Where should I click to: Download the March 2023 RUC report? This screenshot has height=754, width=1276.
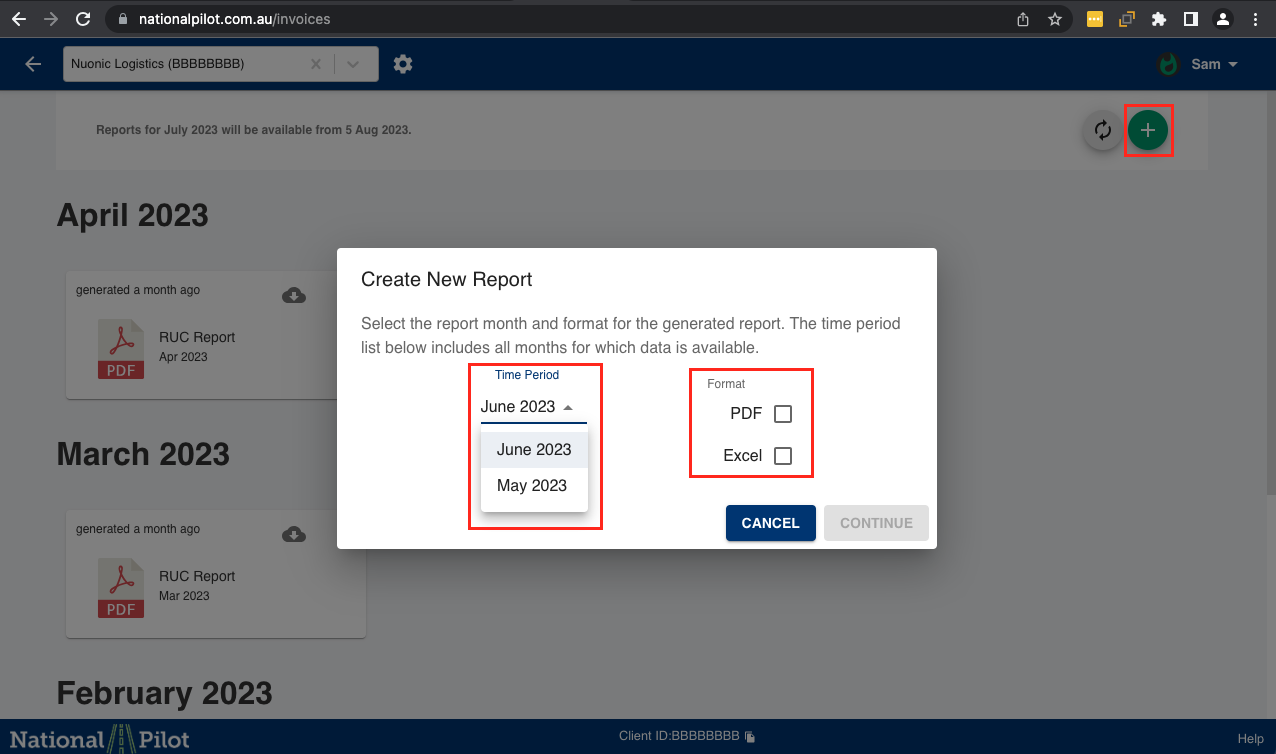tap(294, 534)
